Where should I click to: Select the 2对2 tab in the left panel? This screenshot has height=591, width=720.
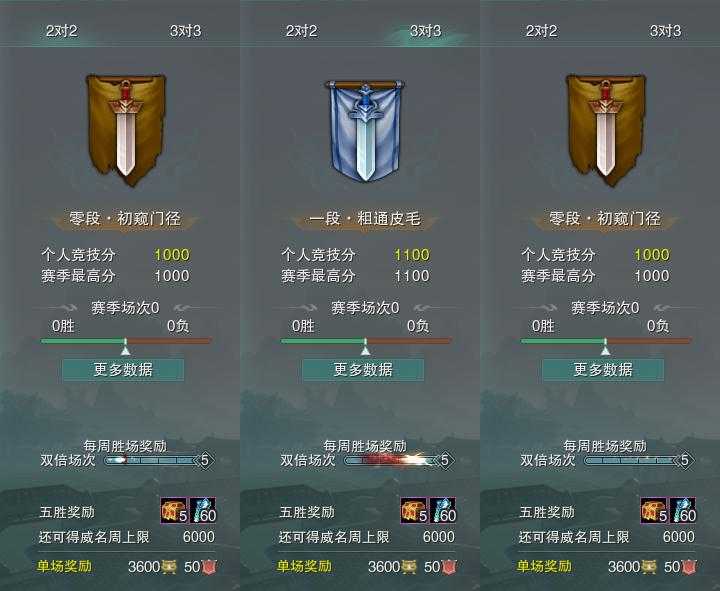(62, 31)
